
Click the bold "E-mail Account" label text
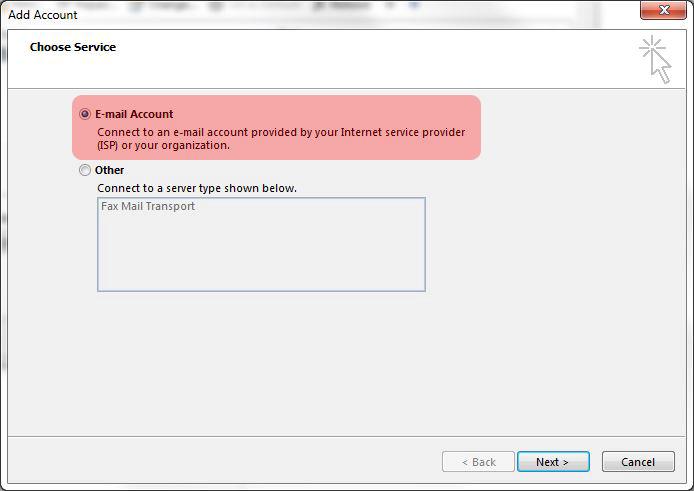click(134, 114)
